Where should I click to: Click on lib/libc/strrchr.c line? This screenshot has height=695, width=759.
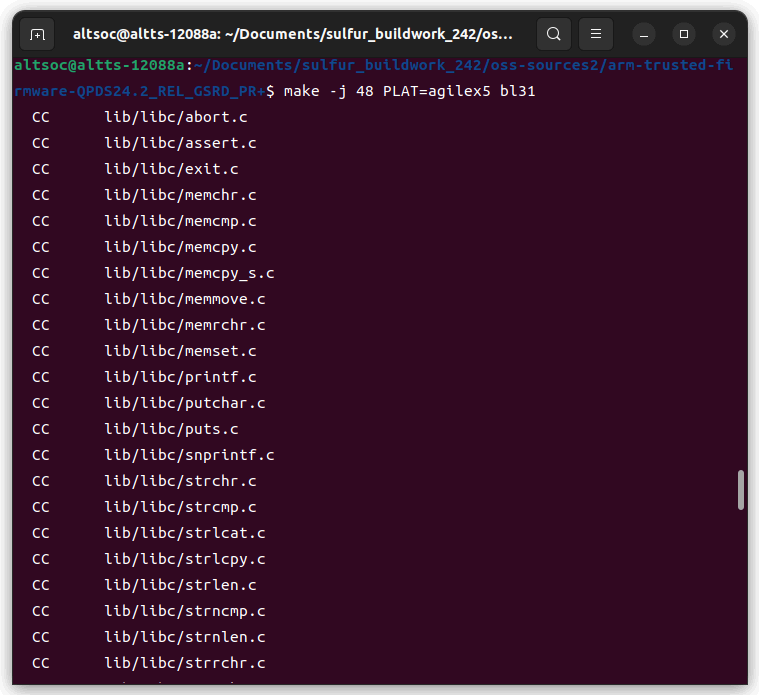184,663
